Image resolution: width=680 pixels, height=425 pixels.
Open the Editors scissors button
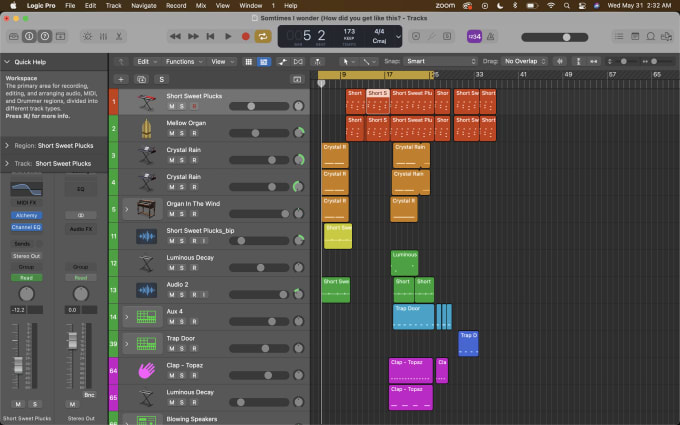coord(119,36)
